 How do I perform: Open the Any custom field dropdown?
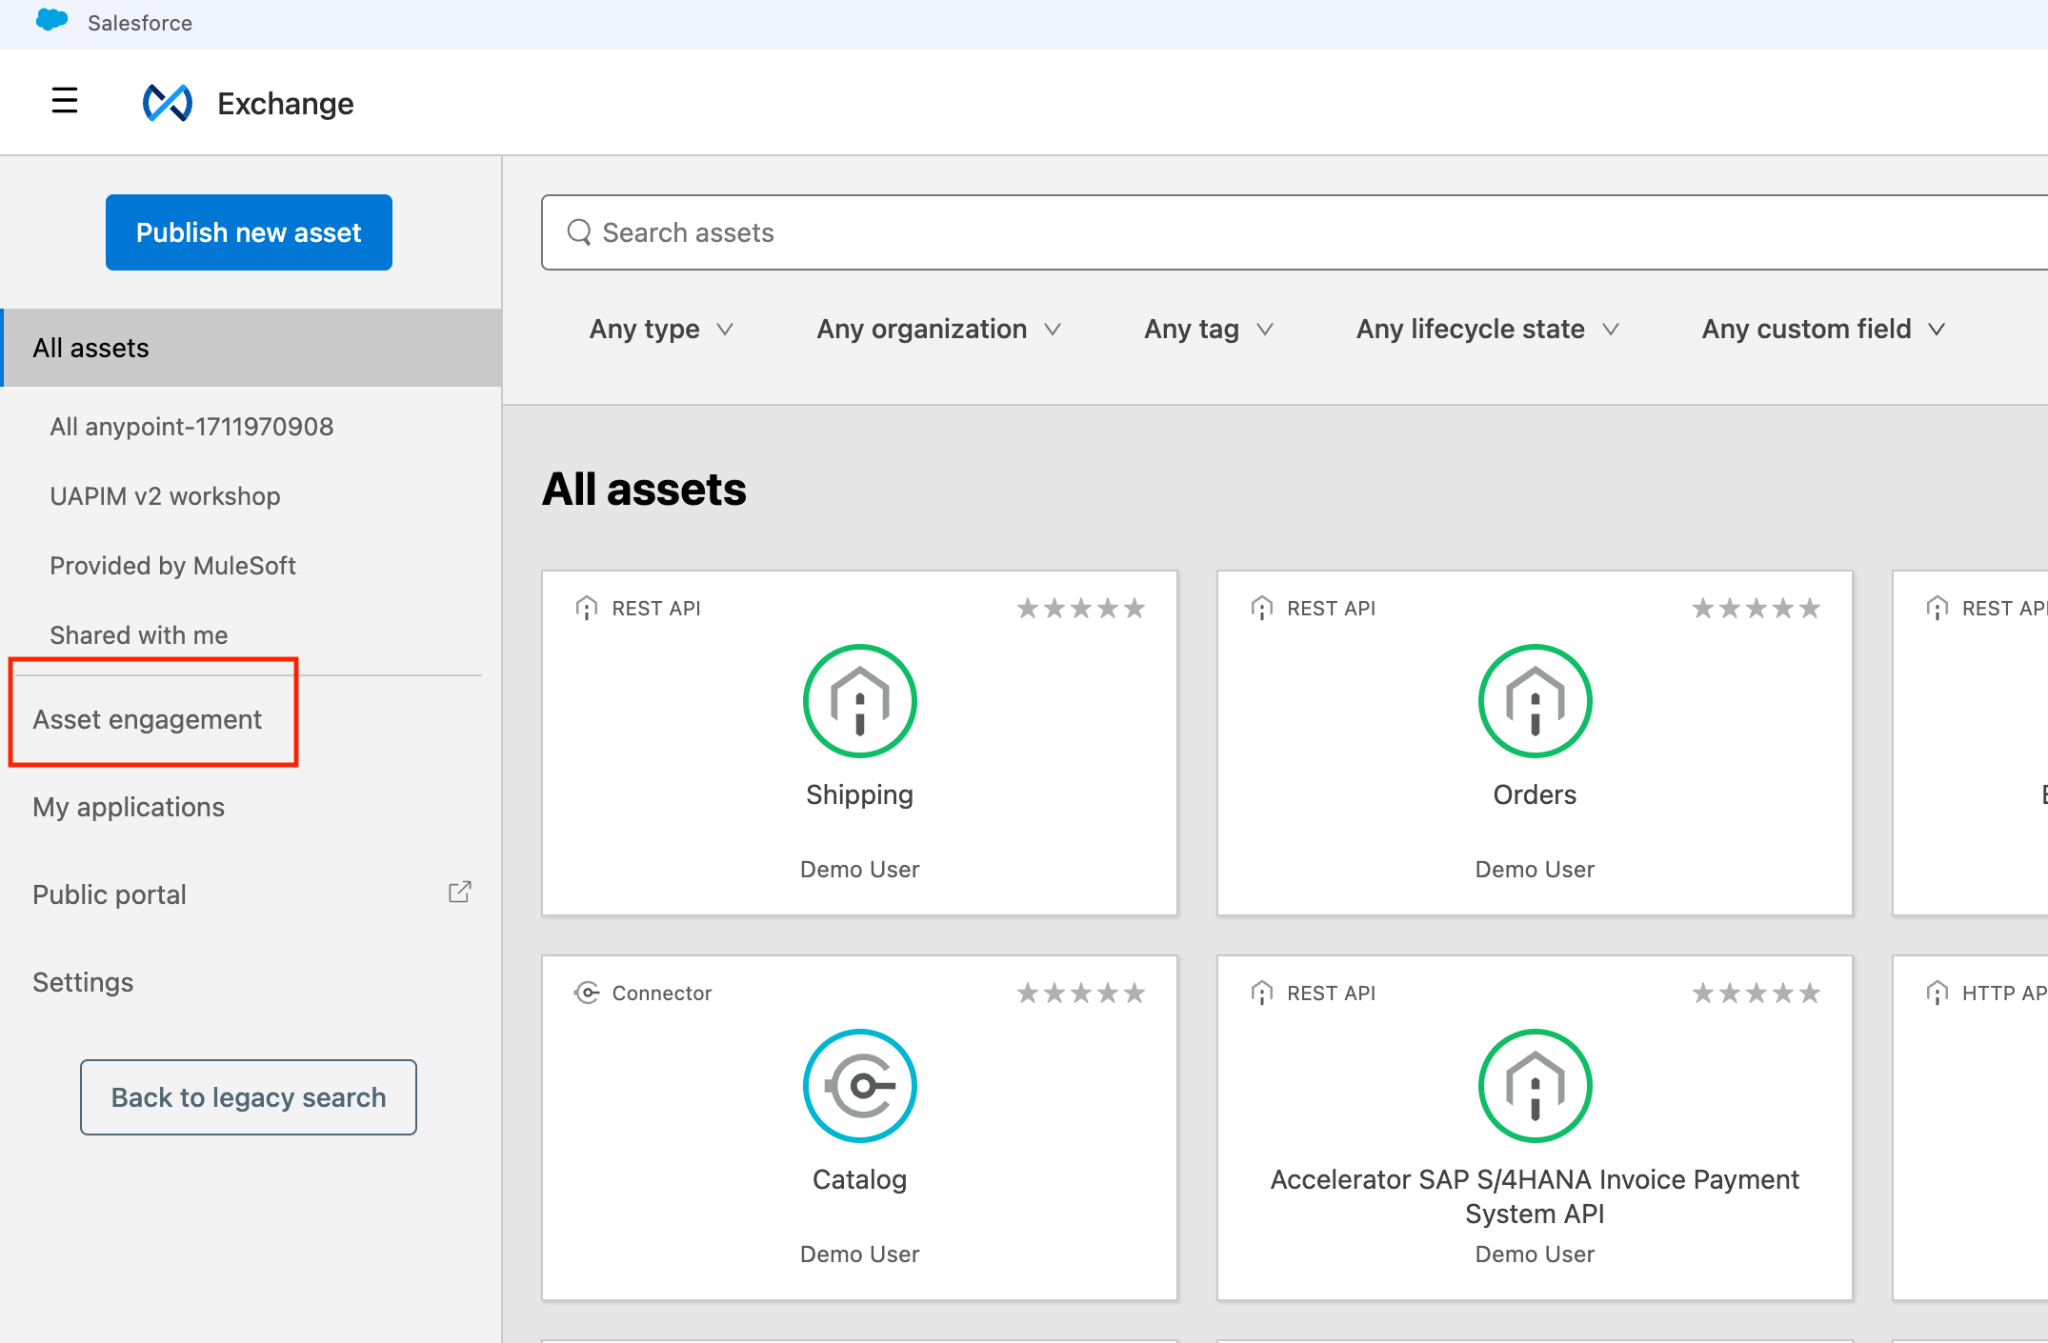1822,329
